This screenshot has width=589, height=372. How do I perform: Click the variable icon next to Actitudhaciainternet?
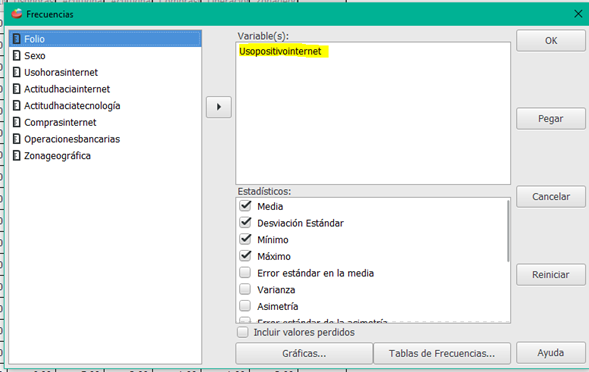17,89
